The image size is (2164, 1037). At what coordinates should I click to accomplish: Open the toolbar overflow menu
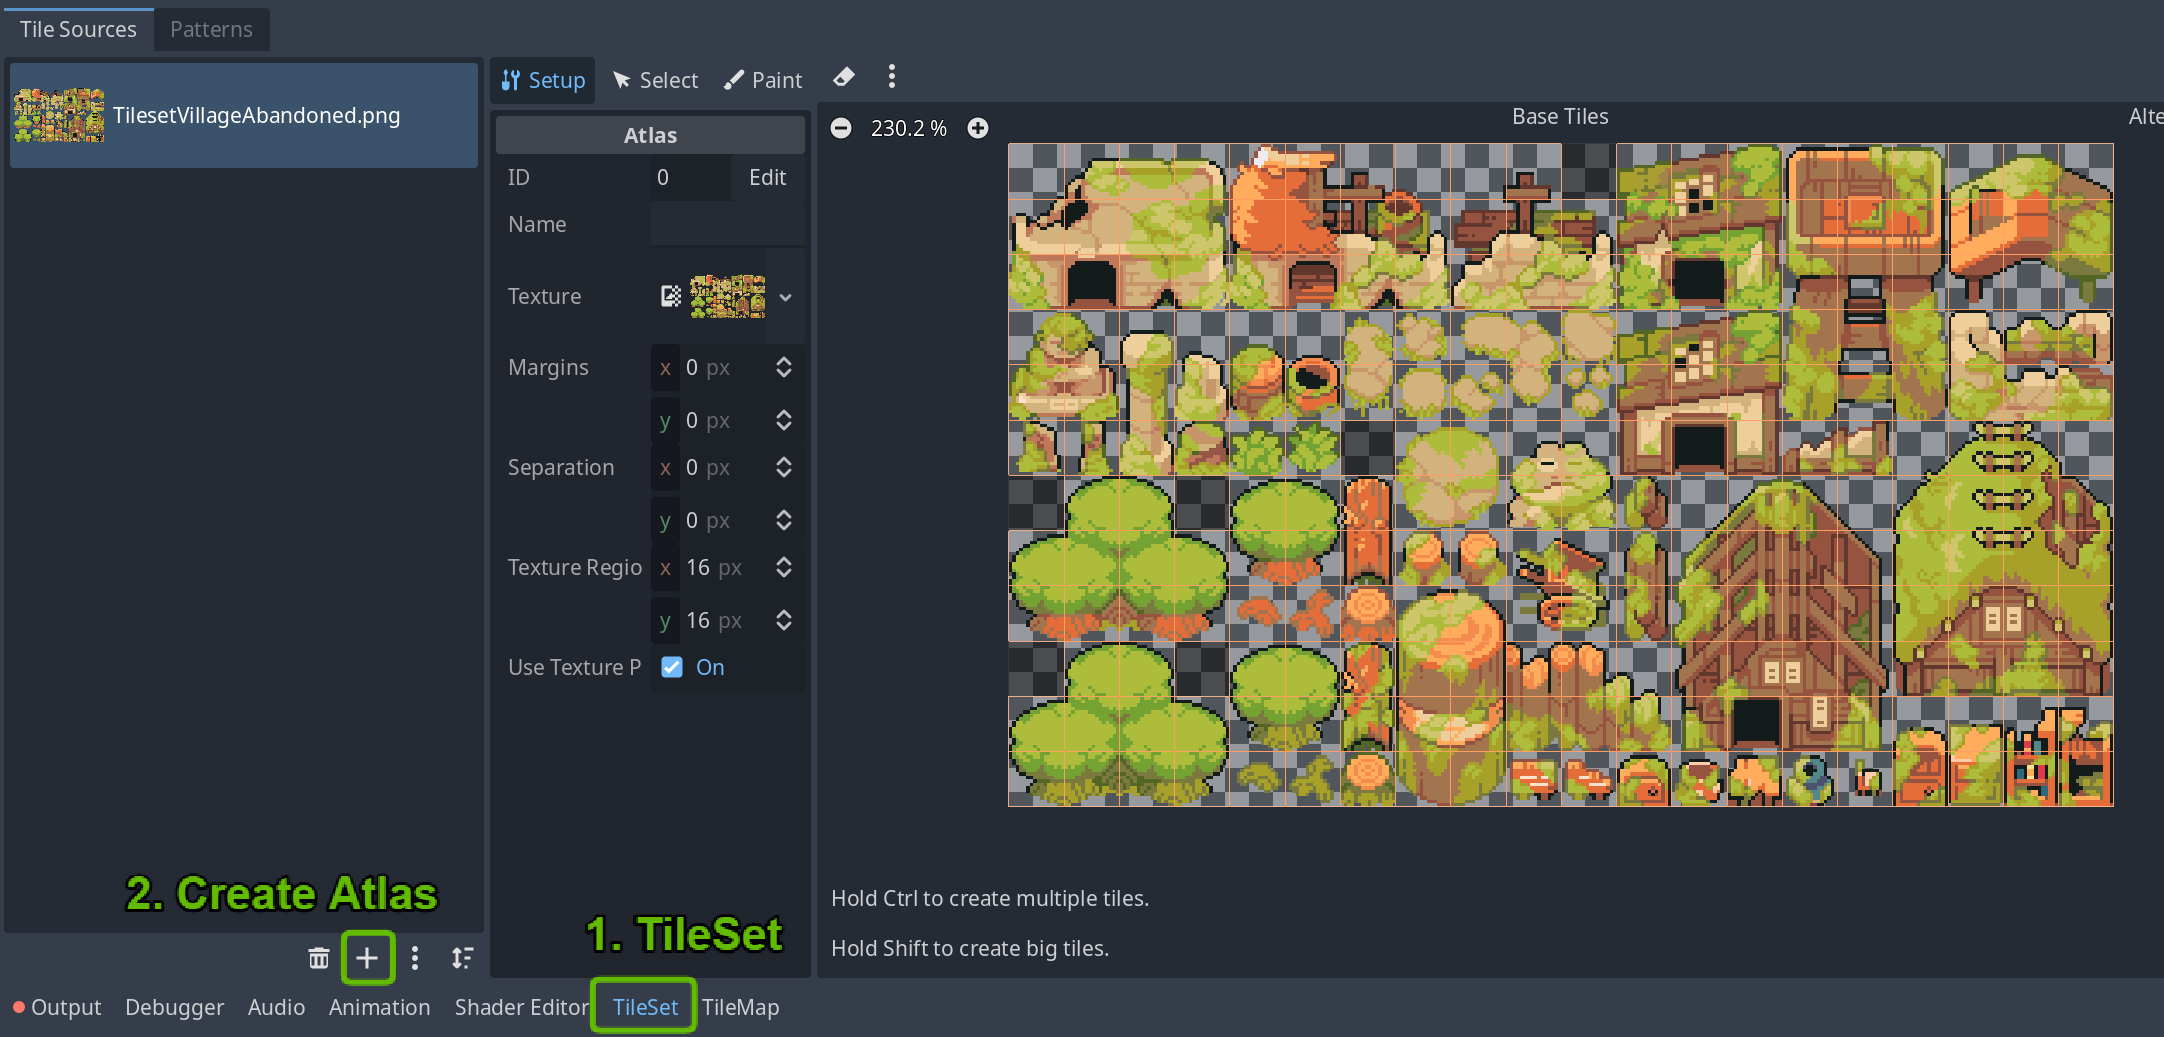click(x=891, y=77)
